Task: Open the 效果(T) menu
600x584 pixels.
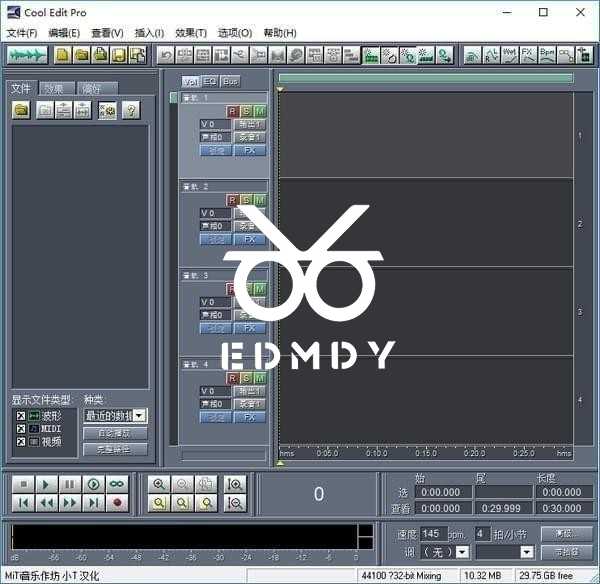Action: point(191,33)
